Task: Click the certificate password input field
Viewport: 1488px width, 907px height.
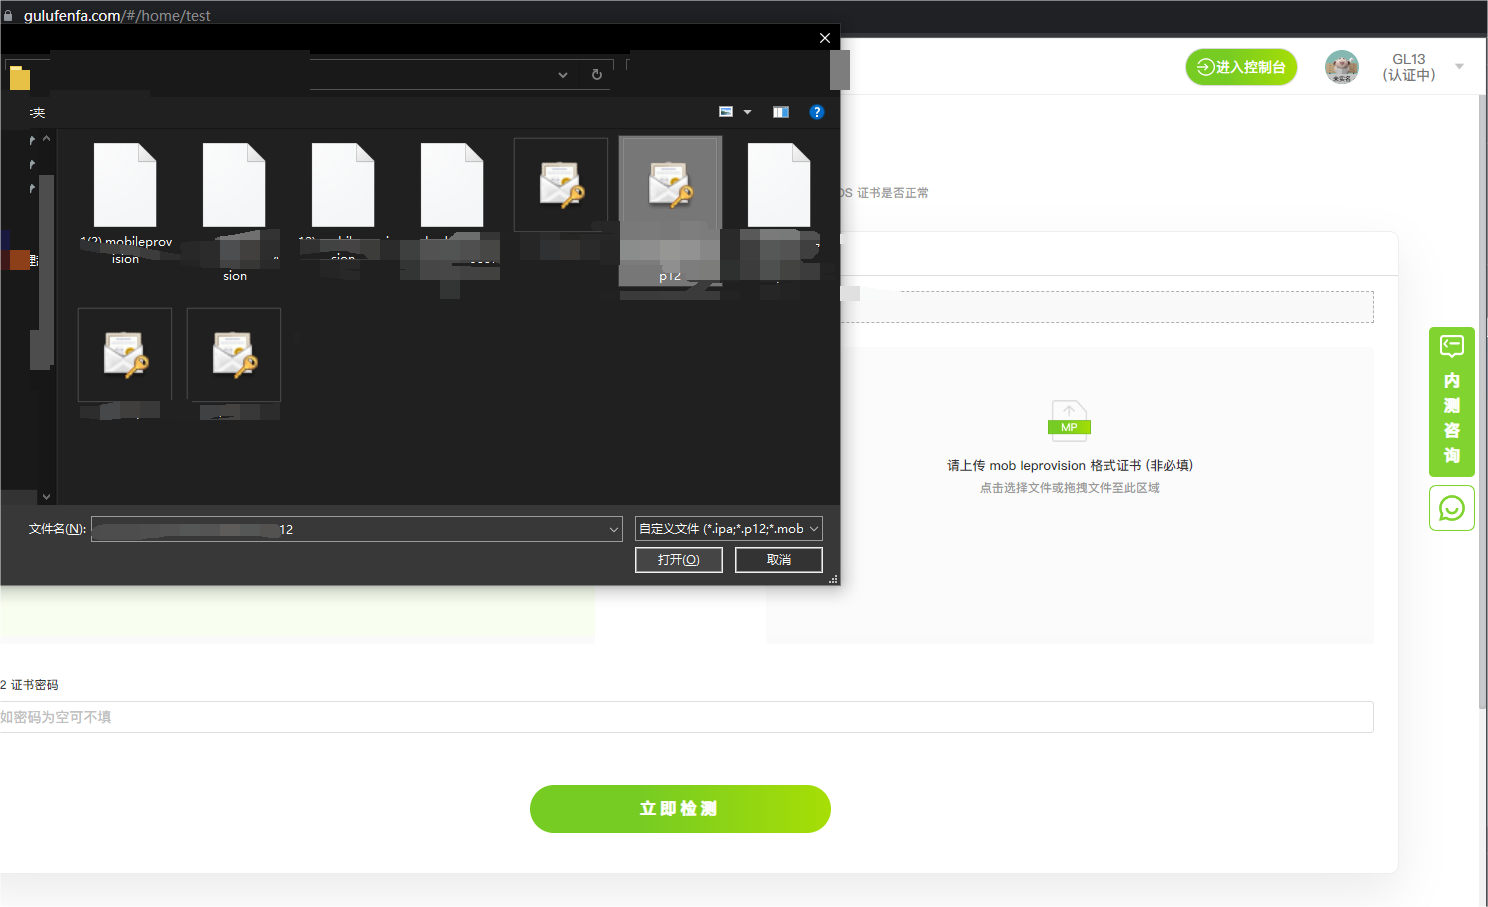Action: [x=686, y=717]
